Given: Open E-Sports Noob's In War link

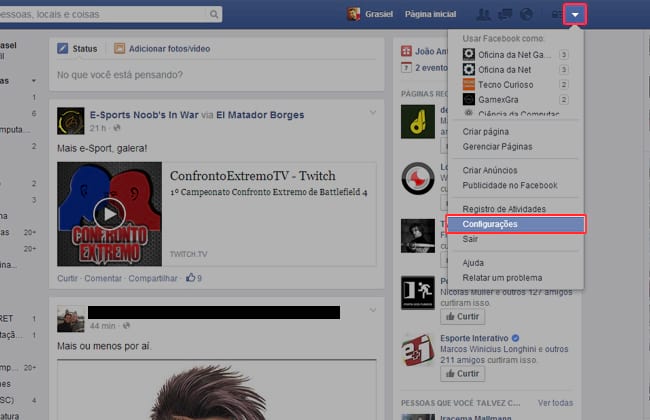Looking at the screenshot, I should point(144,115).
